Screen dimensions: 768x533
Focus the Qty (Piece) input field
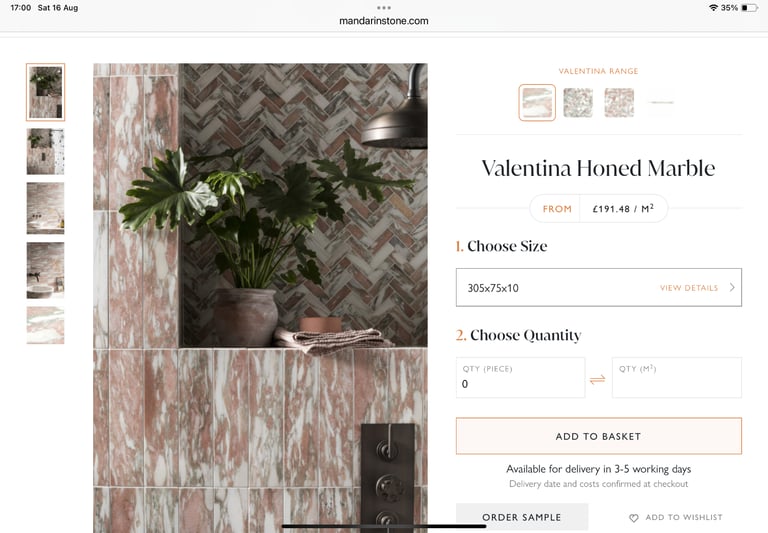point(520,378)
